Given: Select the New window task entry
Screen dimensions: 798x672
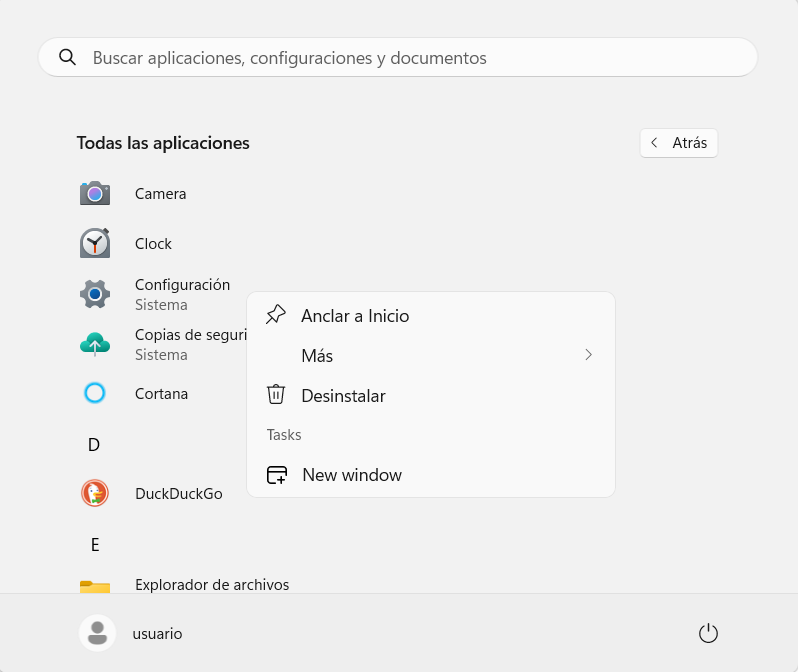Looking at the screenshot, I should point(352,475).
